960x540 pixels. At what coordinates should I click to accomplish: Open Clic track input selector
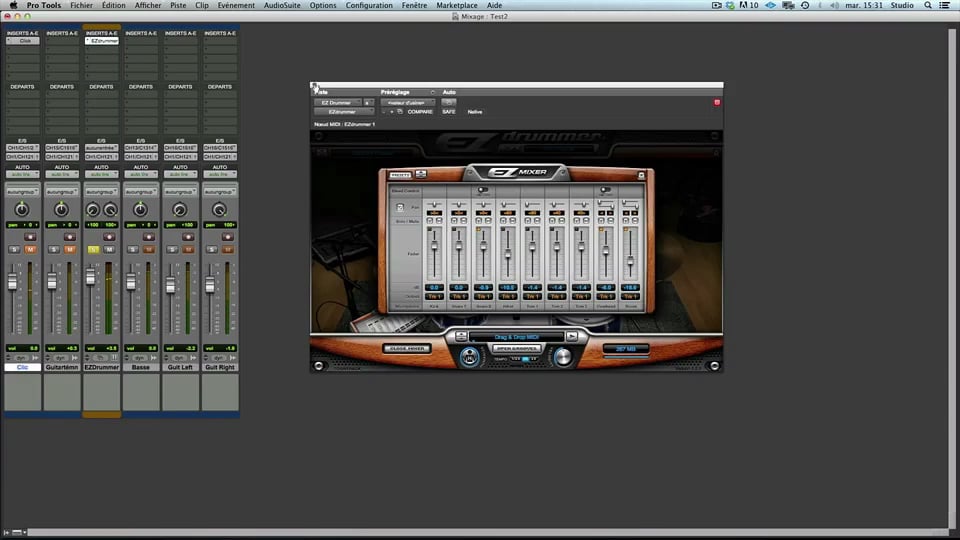coord(23,148)
